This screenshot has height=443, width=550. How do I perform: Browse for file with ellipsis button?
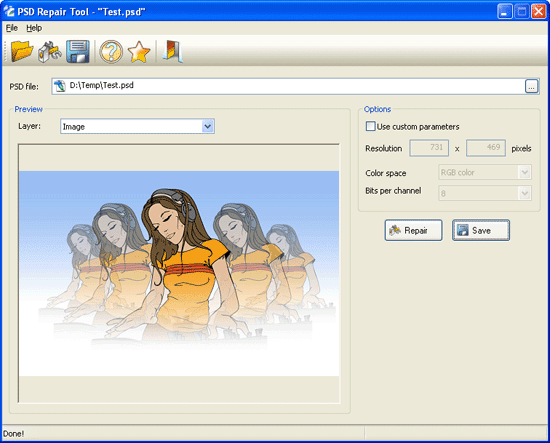[531, 86]
